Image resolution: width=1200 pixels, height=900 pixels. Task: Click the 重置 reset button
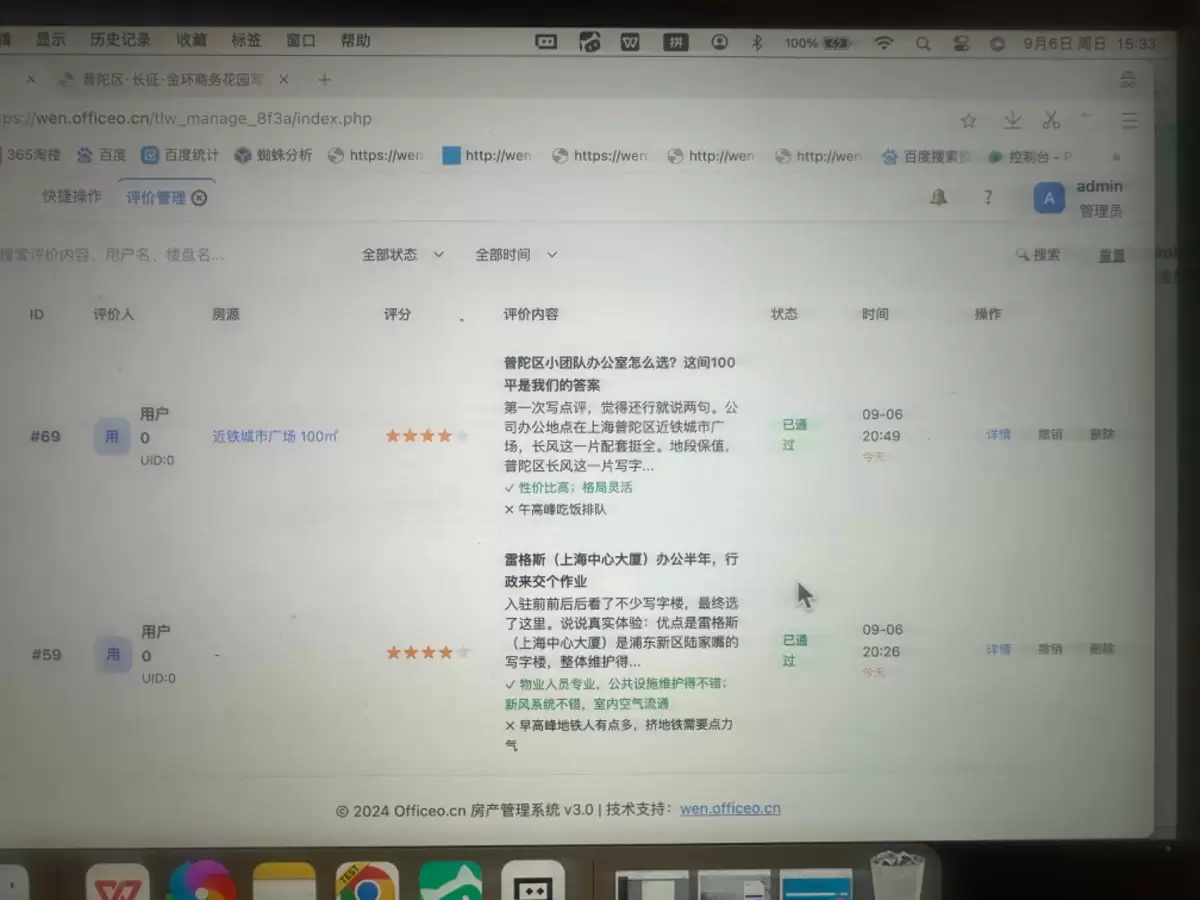[1112, 256]
